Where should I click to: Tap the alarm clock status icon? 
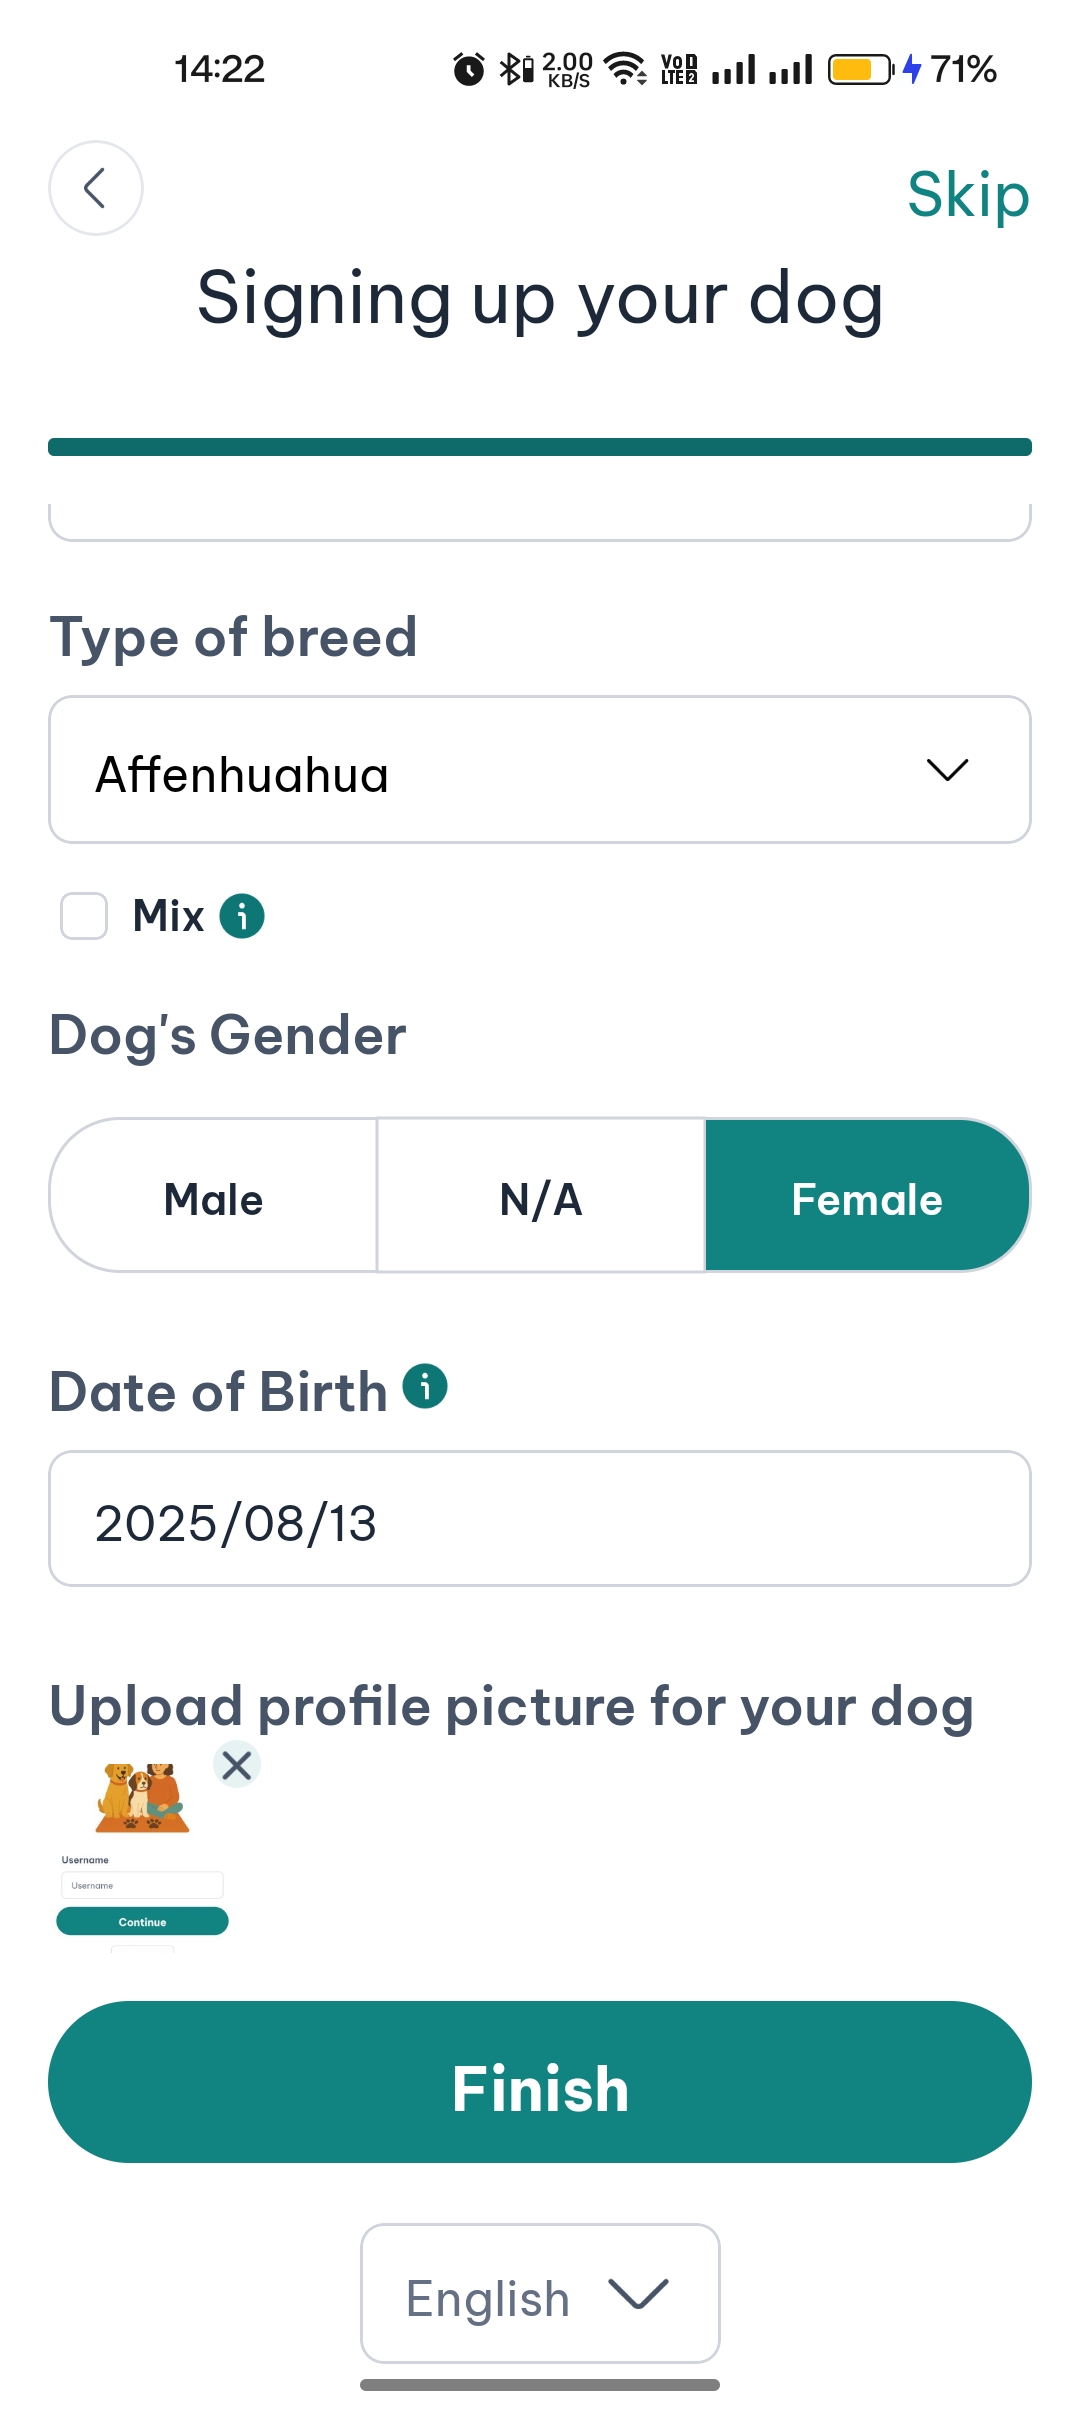coord(468,70)
